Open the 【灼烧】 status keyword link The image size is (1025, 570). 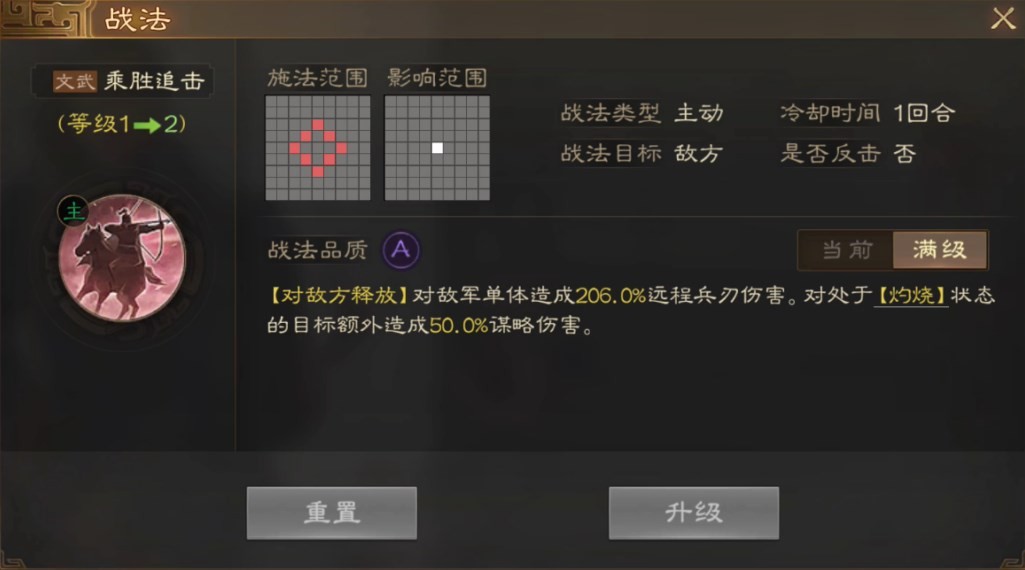coord(911,295)
